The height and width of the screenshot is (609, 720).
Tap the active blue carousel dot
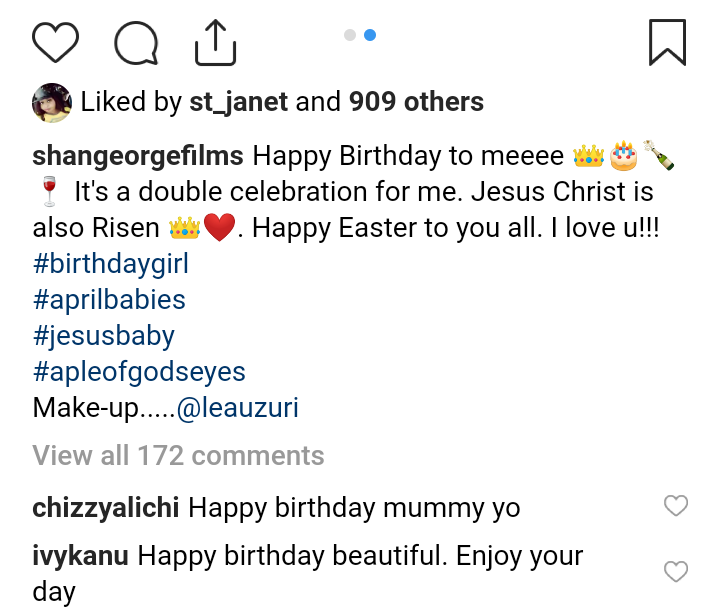[370, 35]
